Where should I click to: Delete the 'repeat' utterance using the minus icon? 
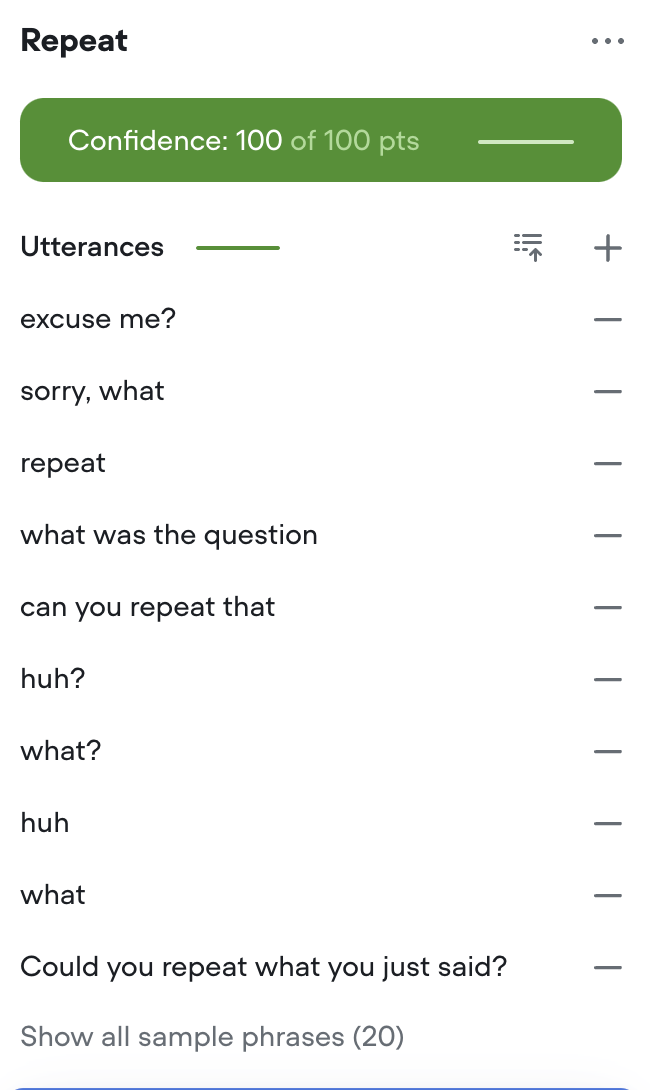[x=608, y=464]
